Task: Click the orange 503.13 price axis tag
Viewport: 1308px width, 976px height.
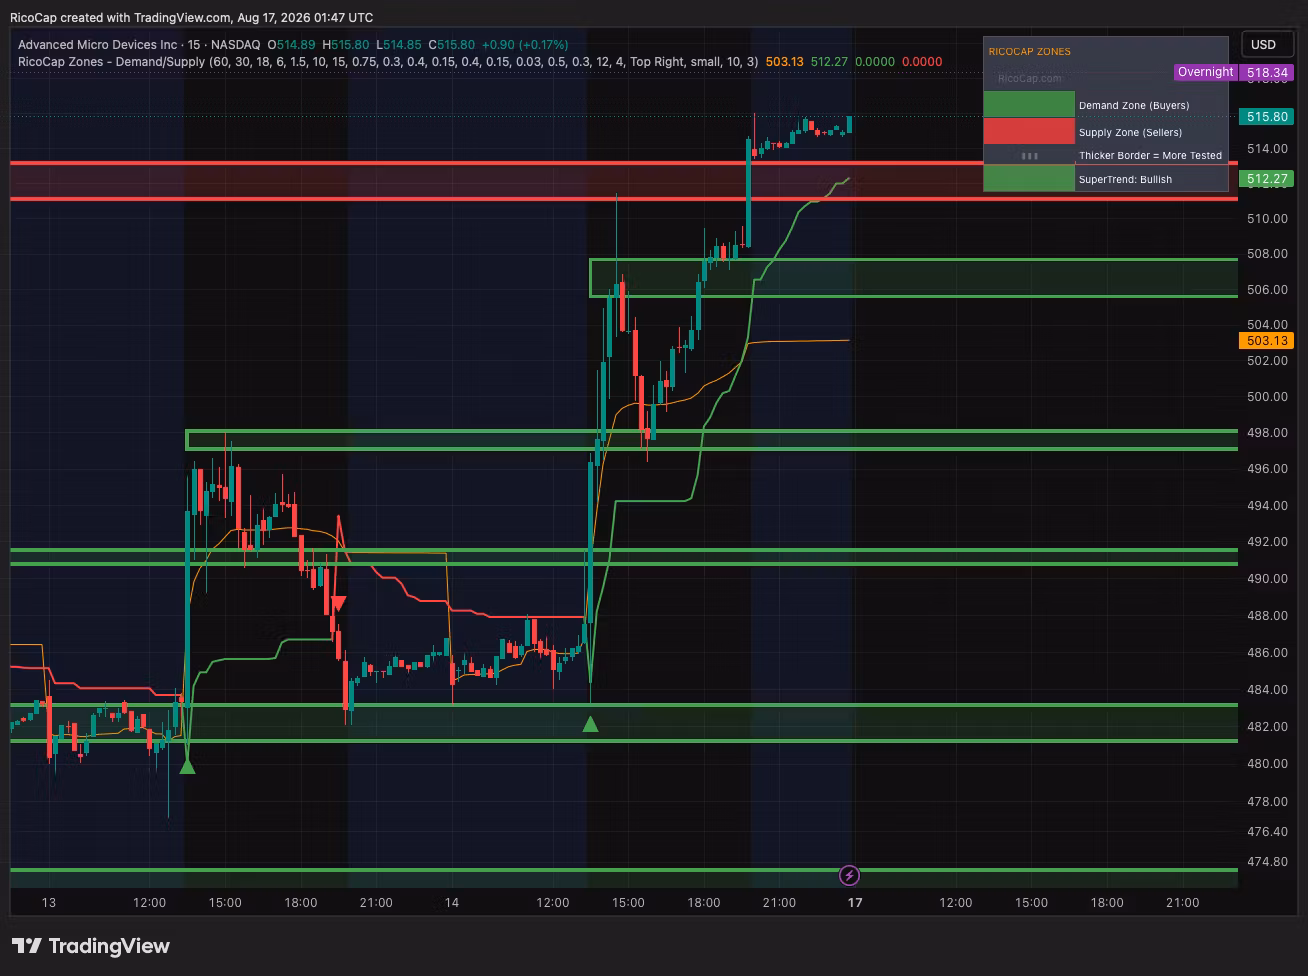Action: [x=1267, y=341]
